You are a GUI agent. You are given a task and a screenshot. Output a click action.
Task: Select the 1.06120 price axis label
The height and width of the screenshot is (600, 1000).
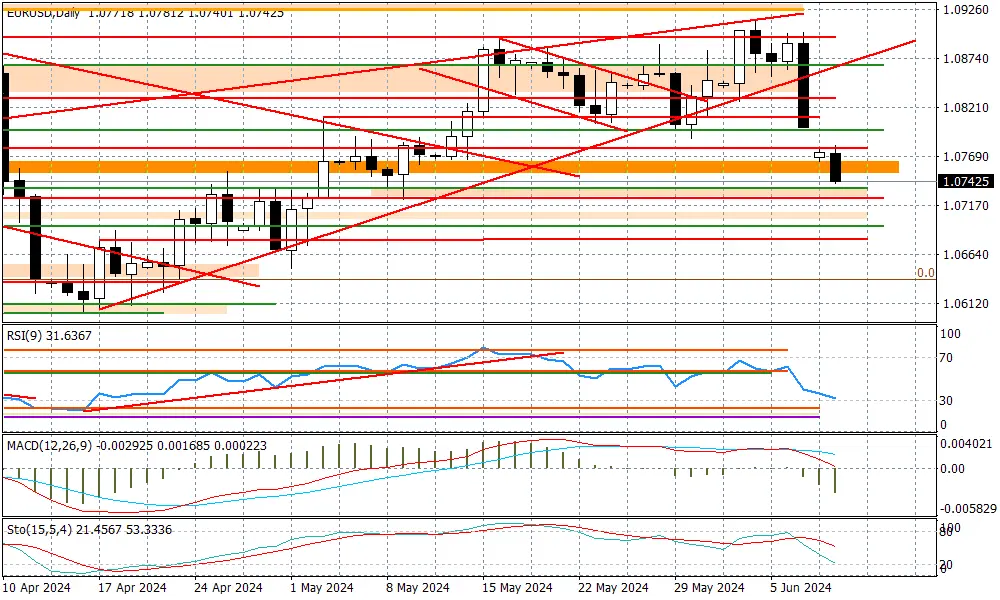(x=966, y=304)
